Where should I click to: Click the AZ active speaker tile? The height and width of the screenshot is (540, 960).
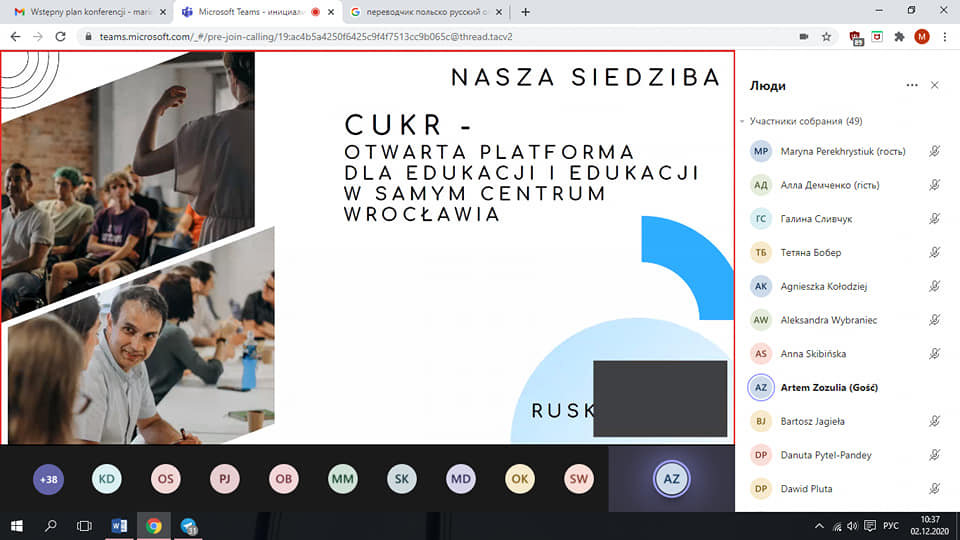[672, 479]
